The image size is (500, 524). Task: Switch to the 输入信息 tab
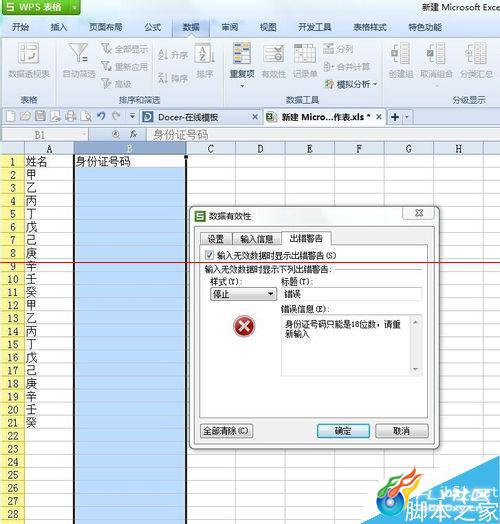coord(257,239)
